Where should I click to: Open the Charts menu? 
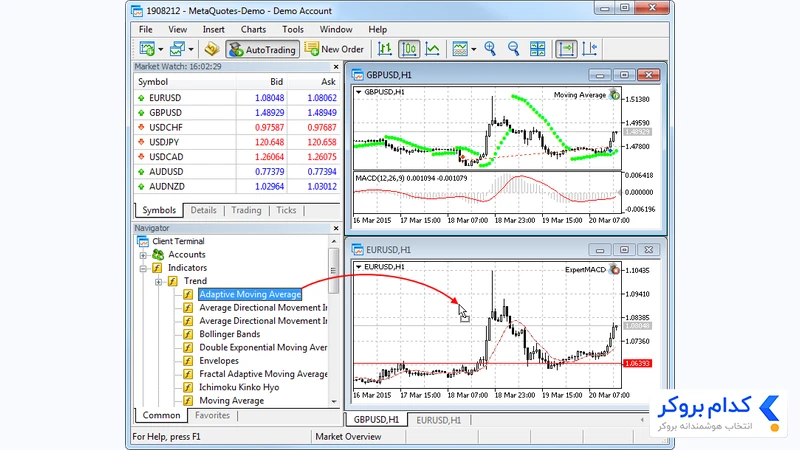[253, 30]
